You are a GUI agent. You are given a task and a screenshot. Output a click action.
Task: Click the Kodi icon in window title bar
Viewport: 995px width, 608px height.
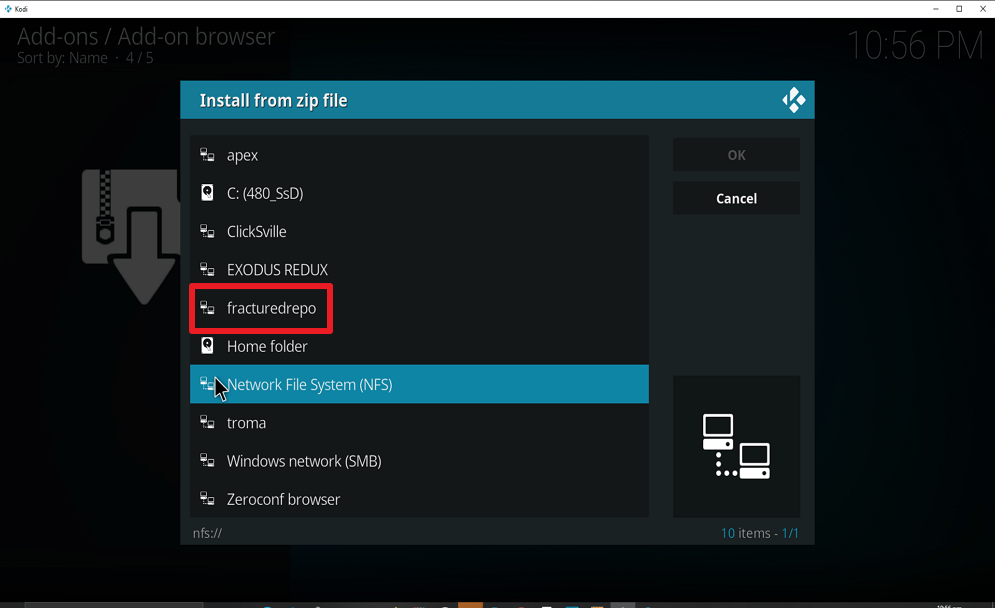coord(8,9)
